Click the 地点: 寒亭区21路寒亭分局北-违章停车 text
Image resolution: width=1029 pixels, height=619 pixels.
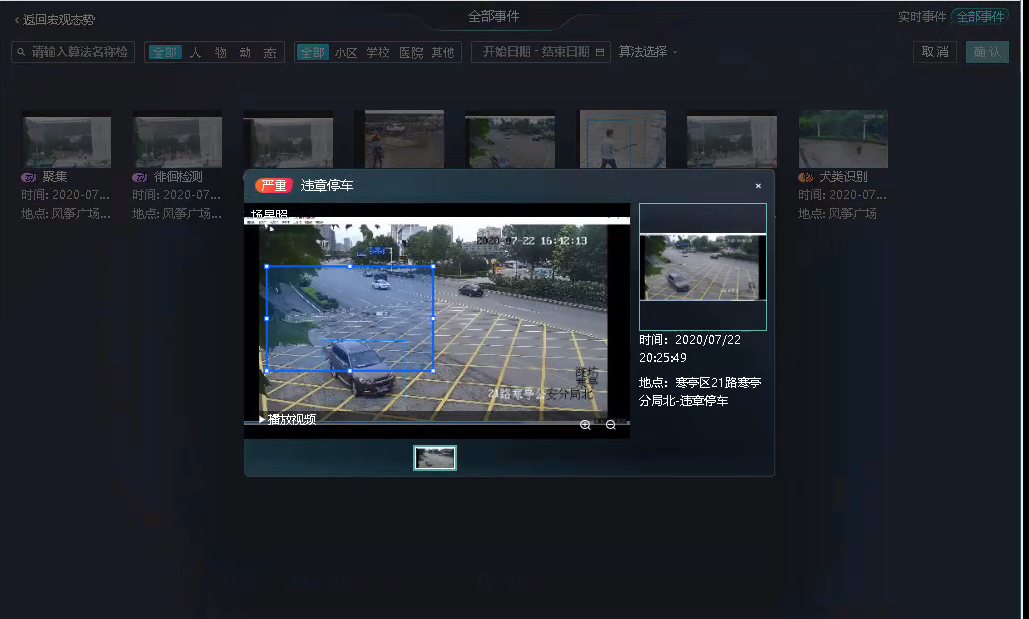[700, 391]
